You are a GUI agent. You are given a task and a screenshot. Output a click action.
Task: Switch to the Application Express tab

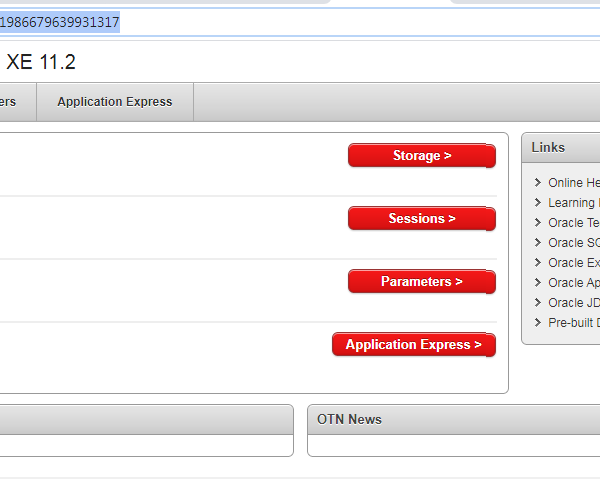115,102
